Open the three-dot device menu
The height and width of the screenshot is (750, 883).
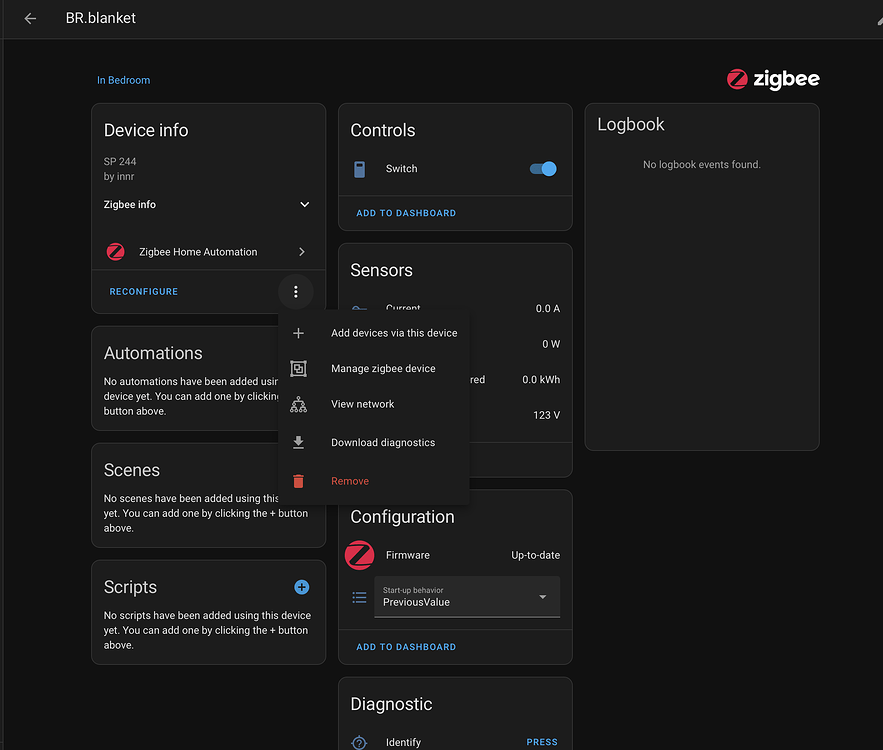[x=296, y=292]
